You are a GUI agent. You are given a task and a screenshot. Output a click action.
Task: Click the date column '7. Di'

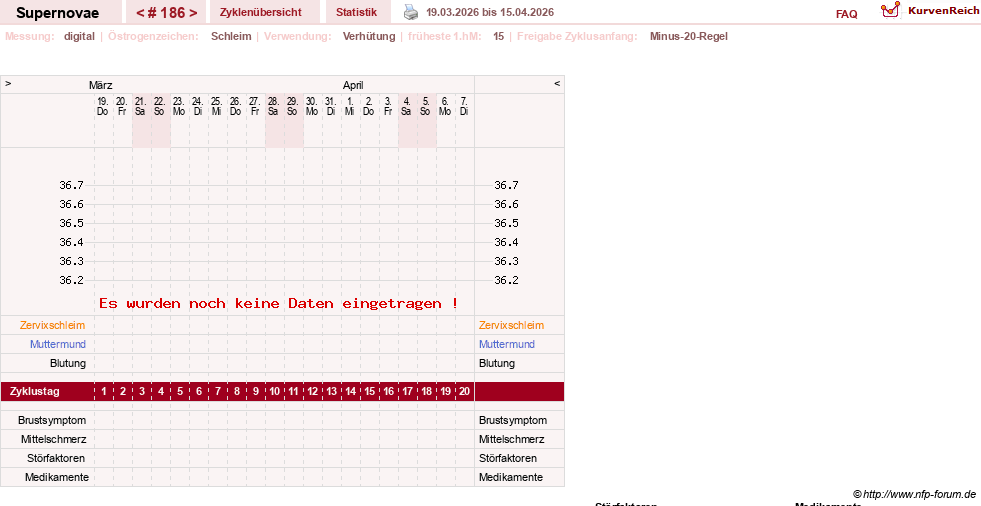tap(464, 106)
